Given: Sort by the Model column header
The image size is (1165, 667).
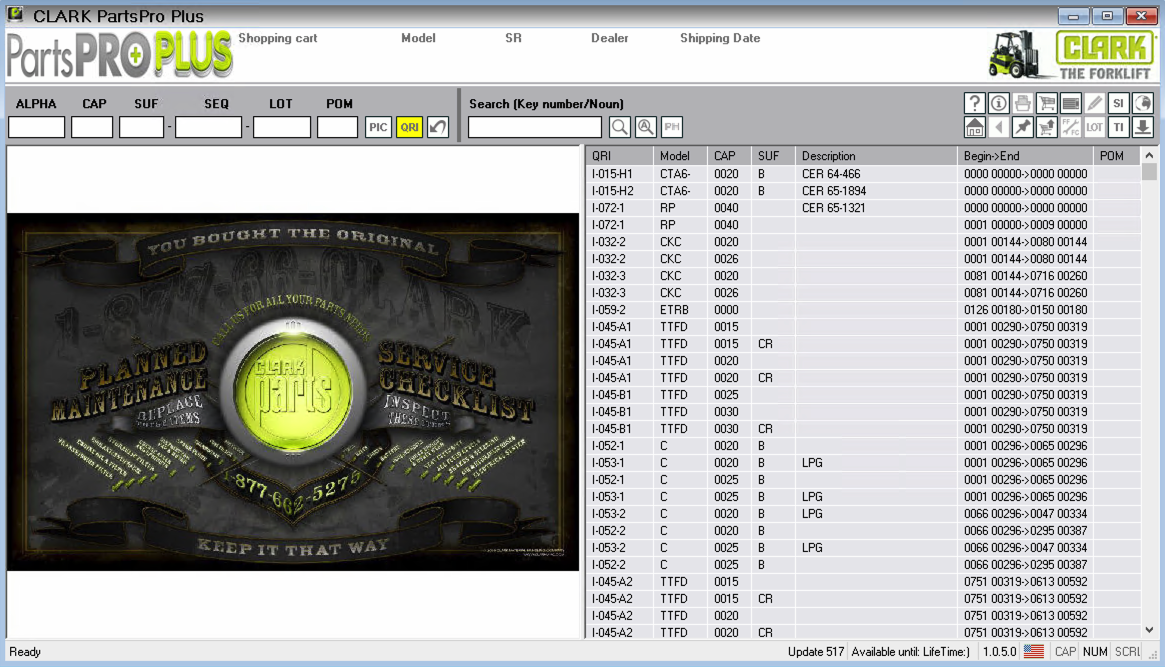Looking at the screenshot, I should point(681,156).
